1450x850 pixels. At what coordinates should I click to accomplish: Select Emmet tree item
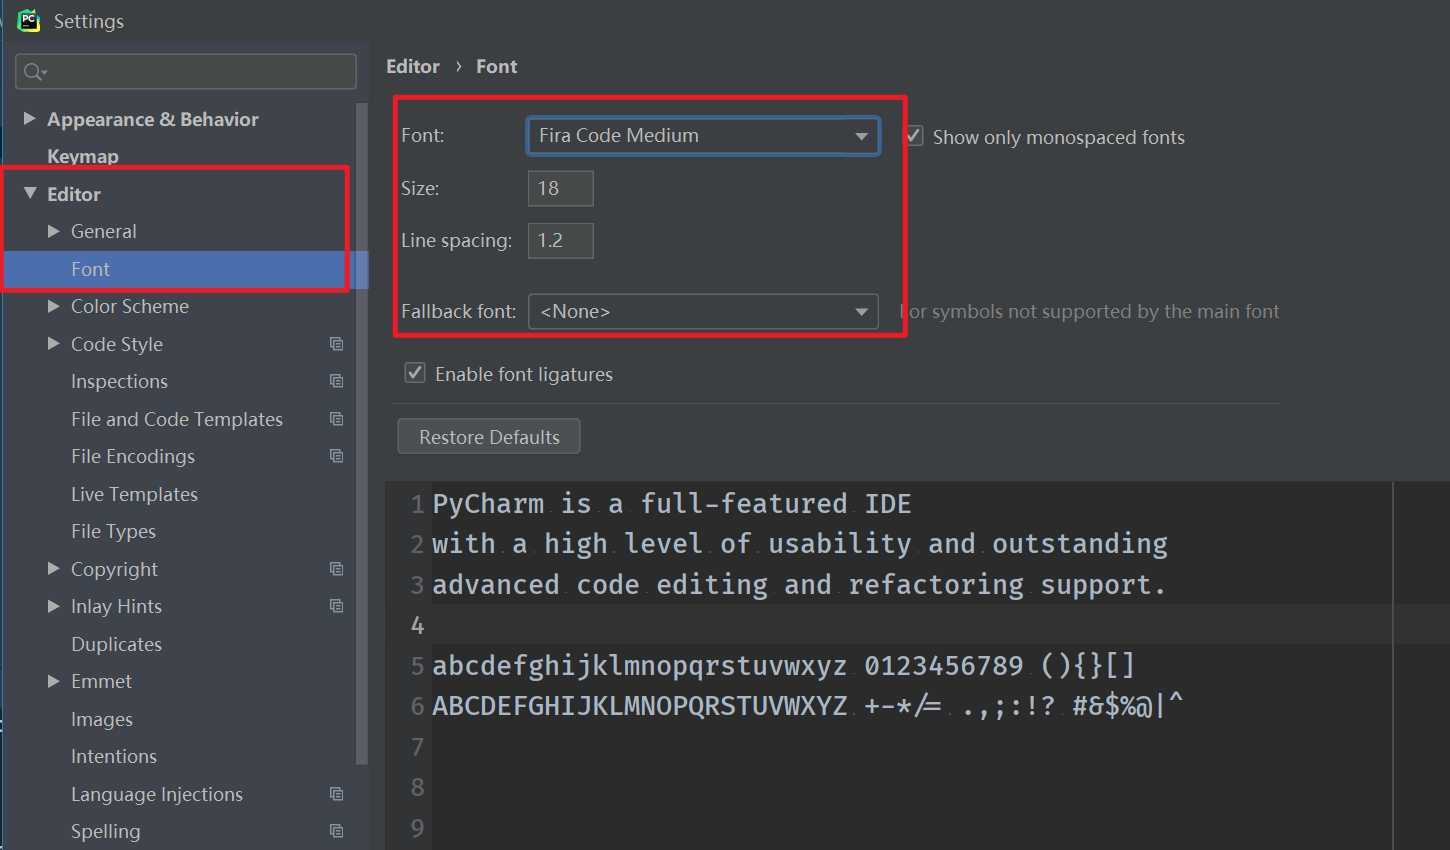pos(101,681)
